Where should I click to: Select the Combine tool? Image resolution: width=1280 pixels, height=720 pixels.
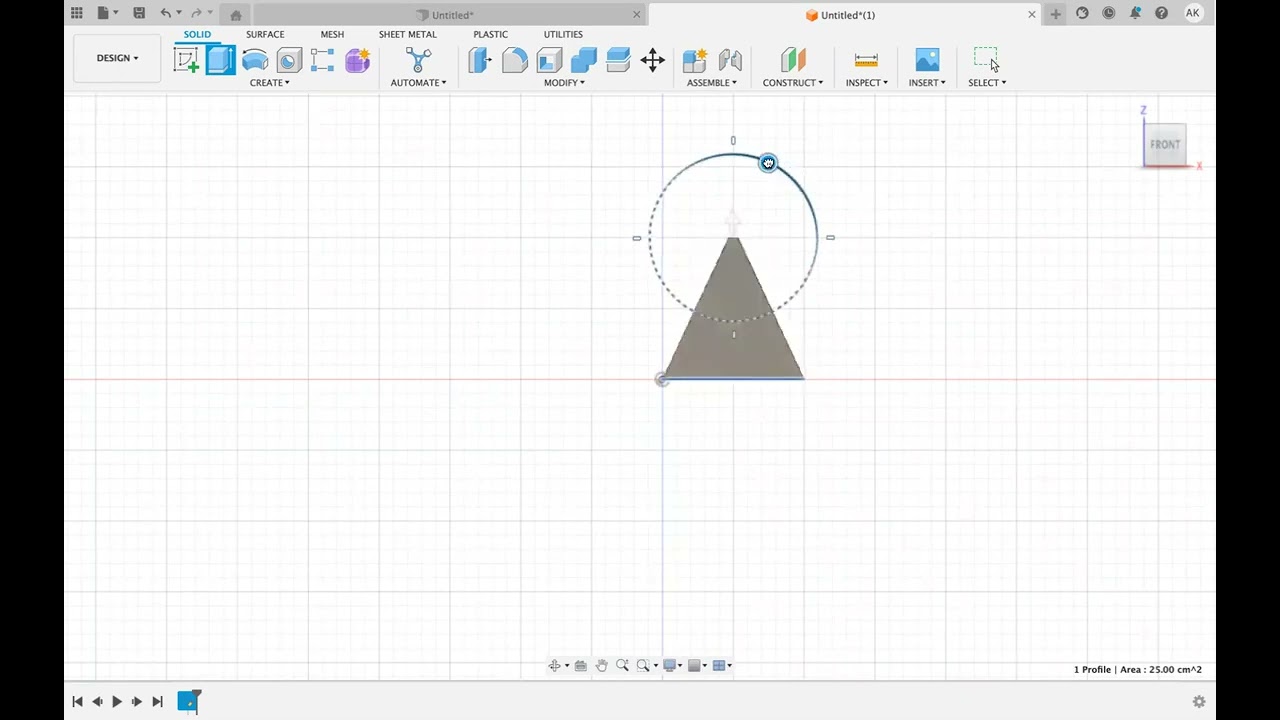(x=584, y=60)
